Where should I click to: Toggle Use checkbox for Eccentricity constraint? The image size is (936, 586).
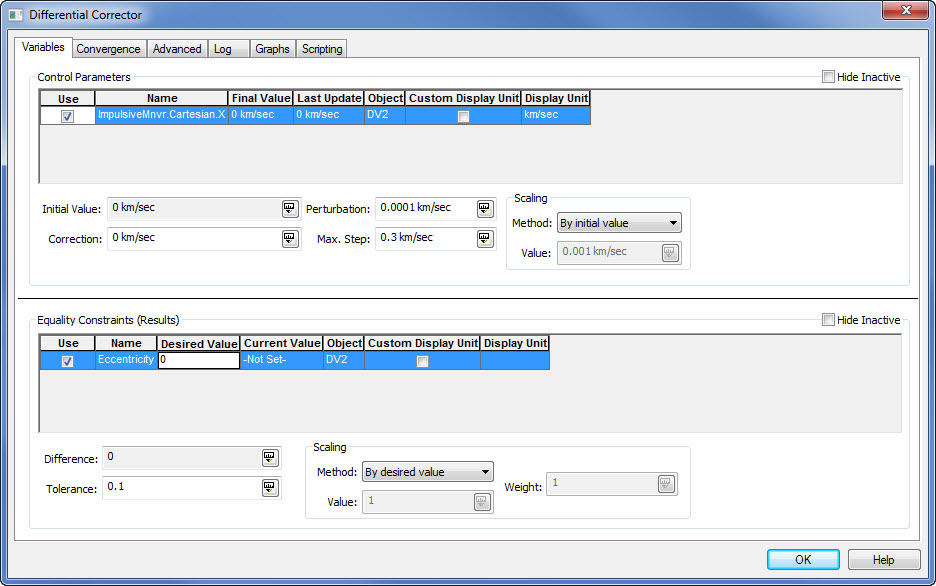pos(68,361)
